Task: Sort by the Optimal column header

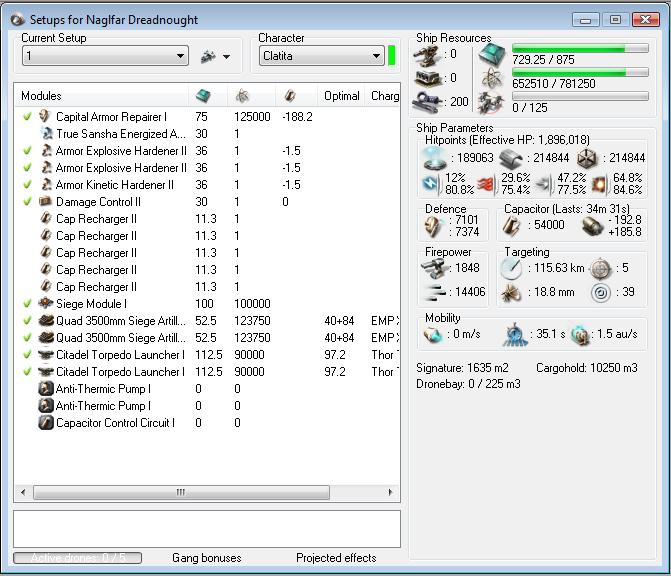Action: point(341,96)
